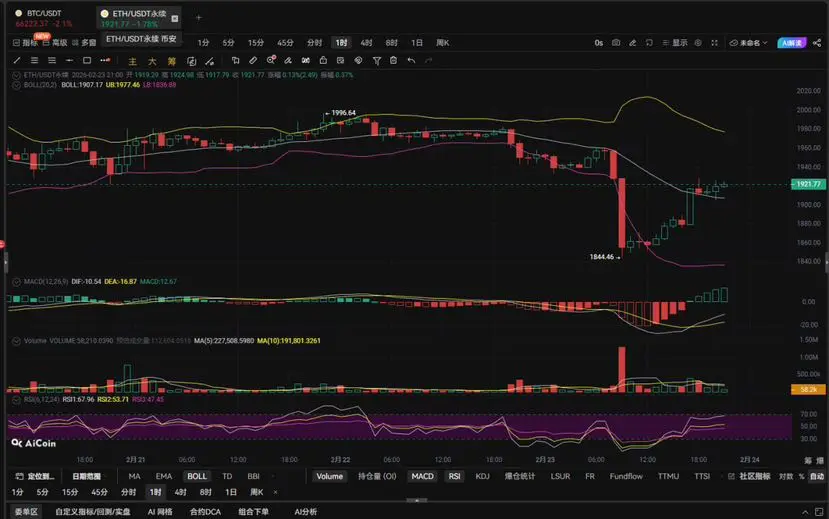
Task: Choose the rectangle drawing tool
Action: [87, 61]
